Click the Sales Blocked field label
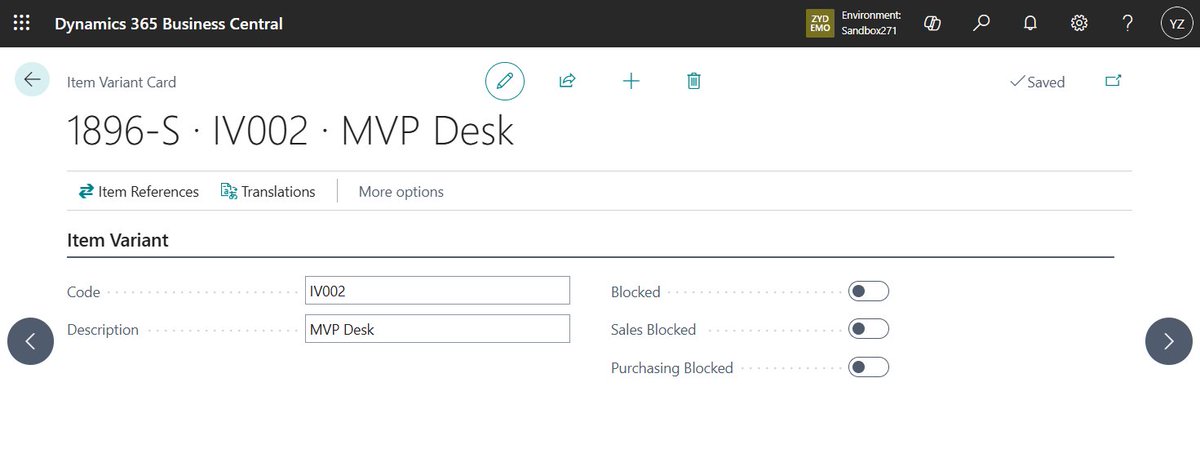This screenshot has height=467, width=1200. click(653, 330)
